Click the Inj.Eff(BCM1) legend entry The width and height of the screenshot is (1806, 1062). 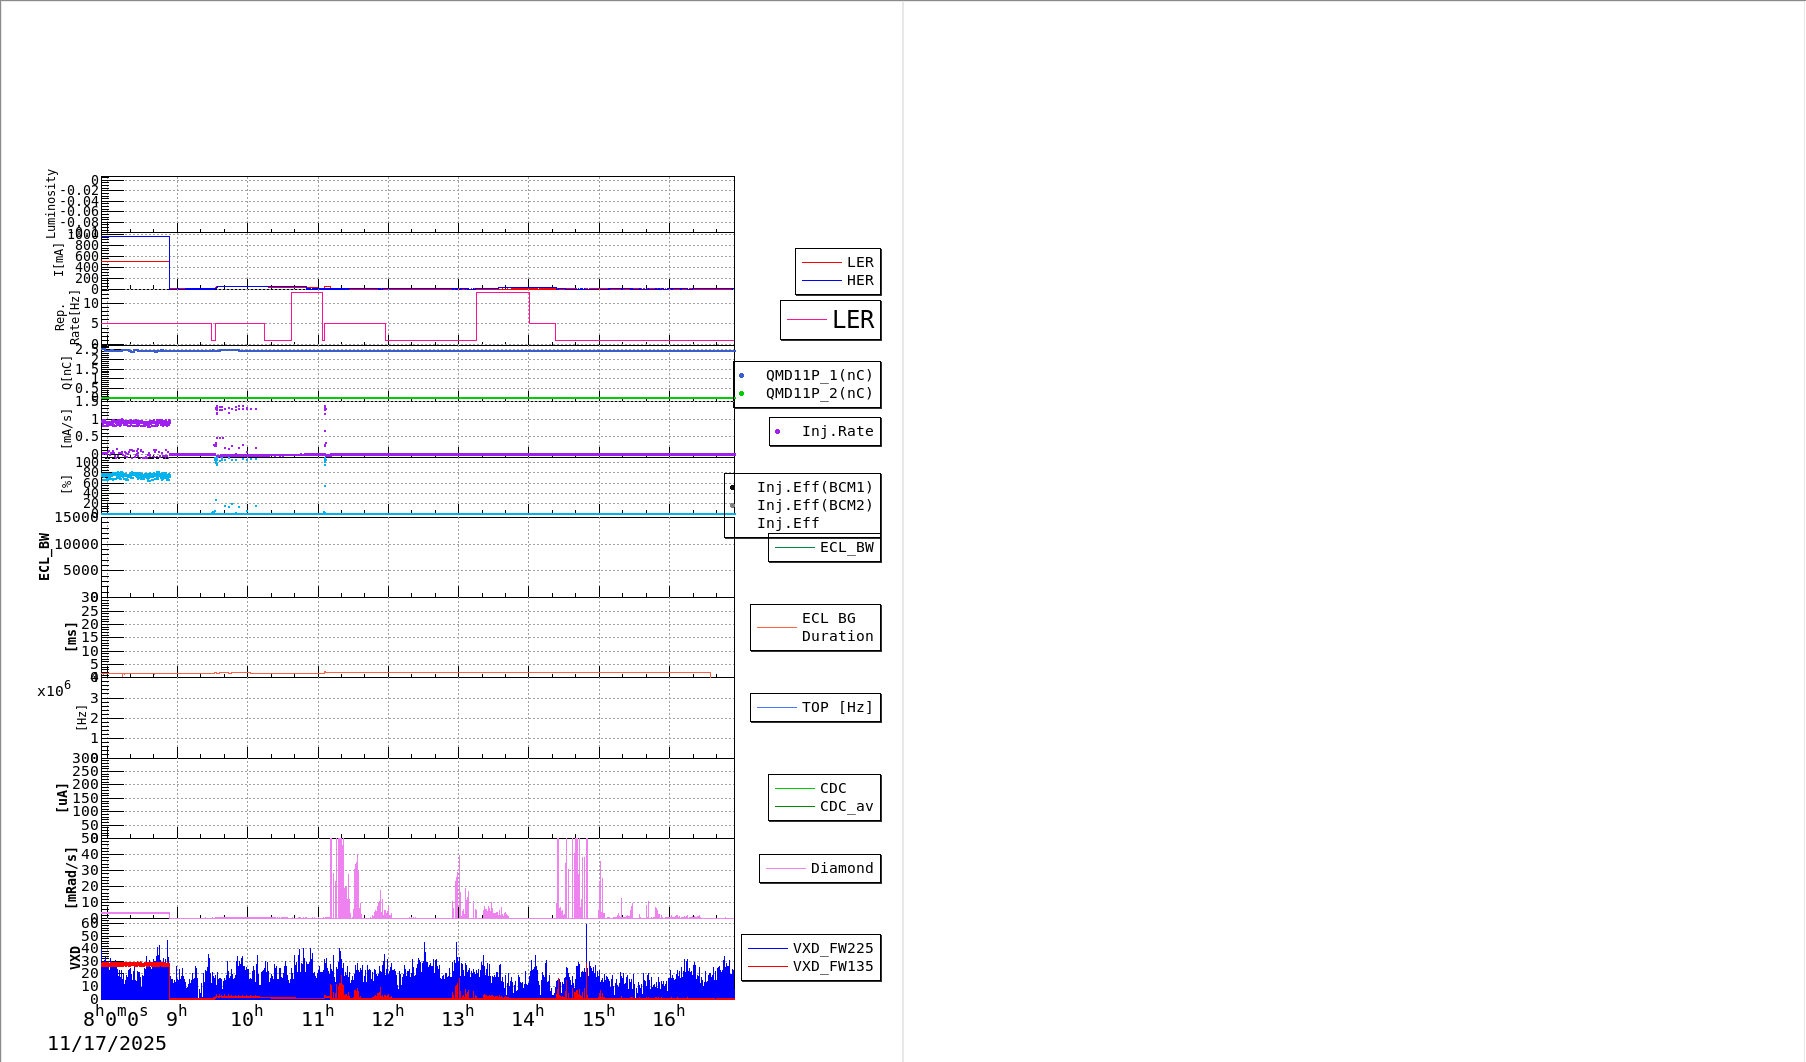813,488
